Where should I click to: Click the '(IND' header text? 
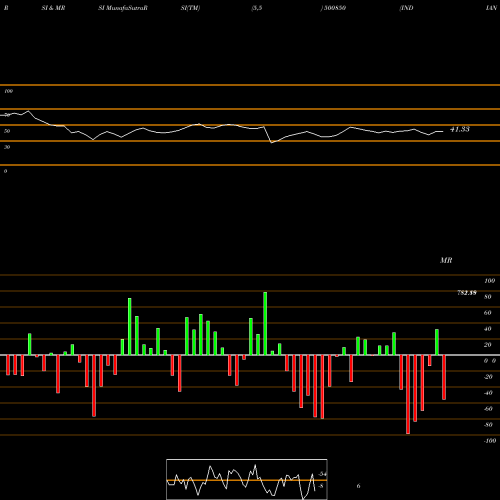(x=406, y=8)
